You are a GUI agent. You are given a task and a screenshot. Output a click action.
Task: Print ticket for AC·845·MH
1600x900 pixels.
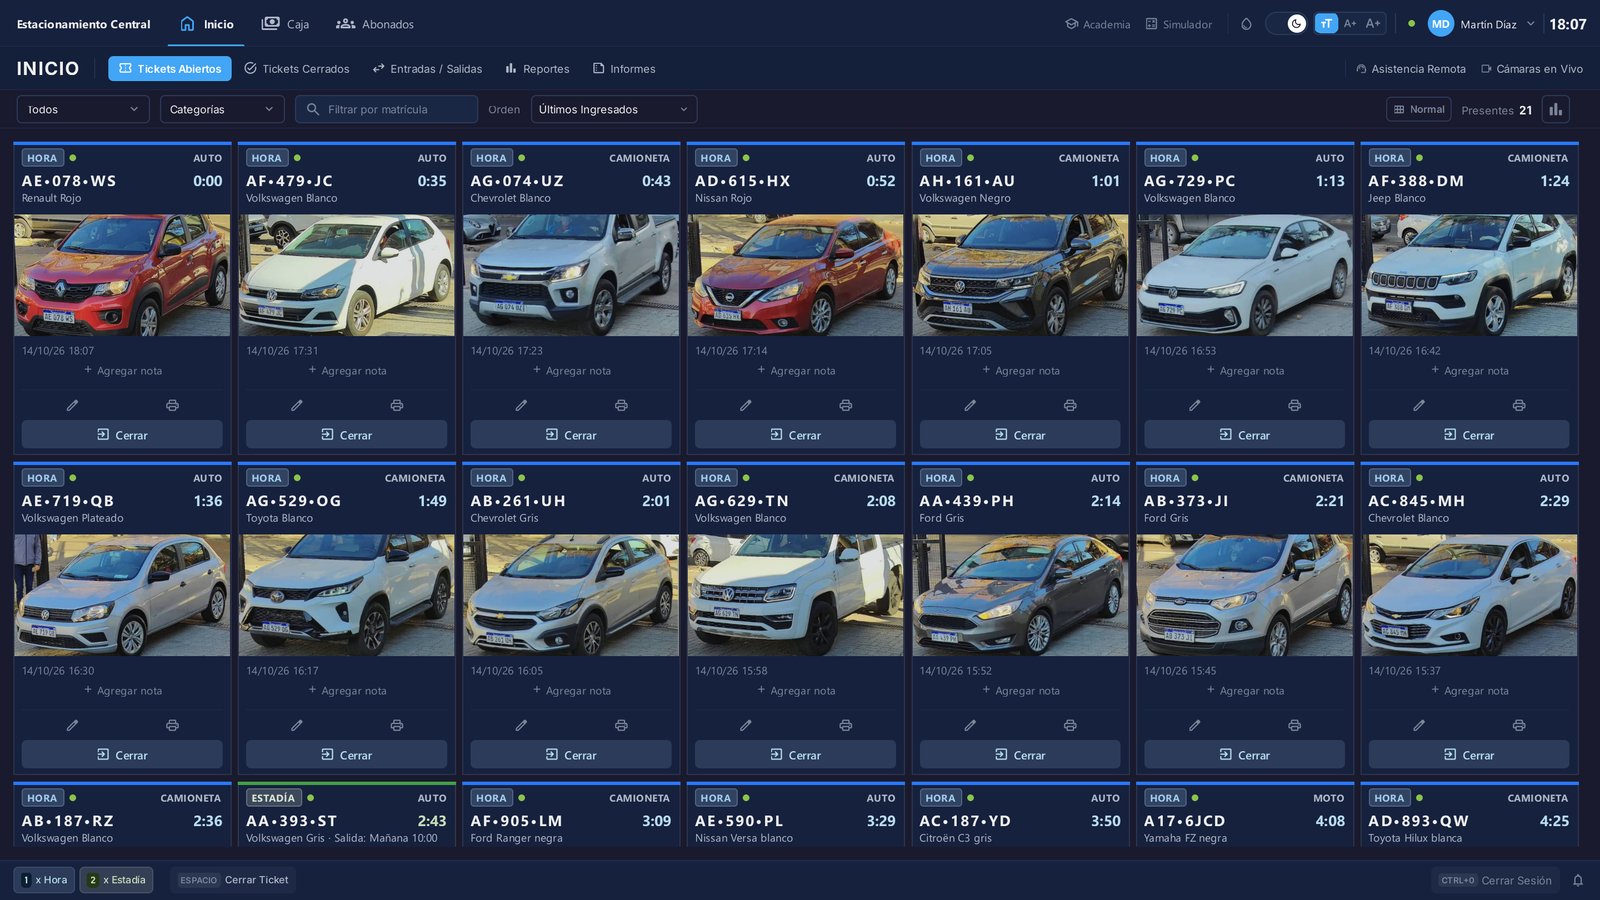point(1519,725)
